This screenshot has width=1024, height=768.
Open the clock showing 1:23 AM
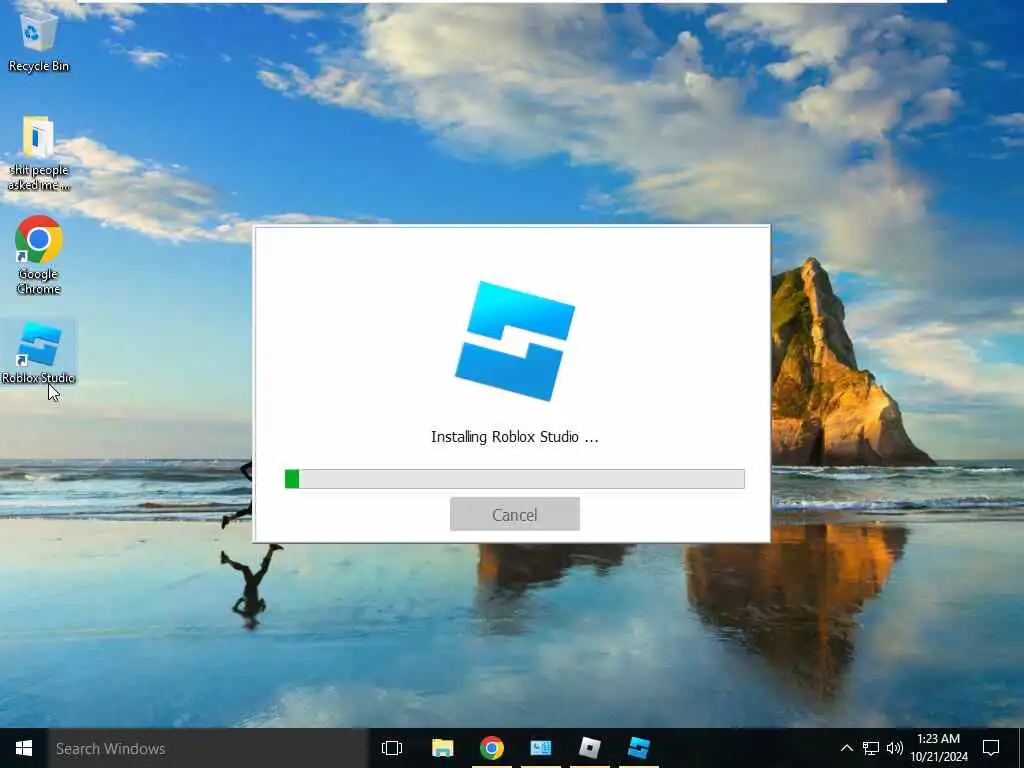[938, 748]
